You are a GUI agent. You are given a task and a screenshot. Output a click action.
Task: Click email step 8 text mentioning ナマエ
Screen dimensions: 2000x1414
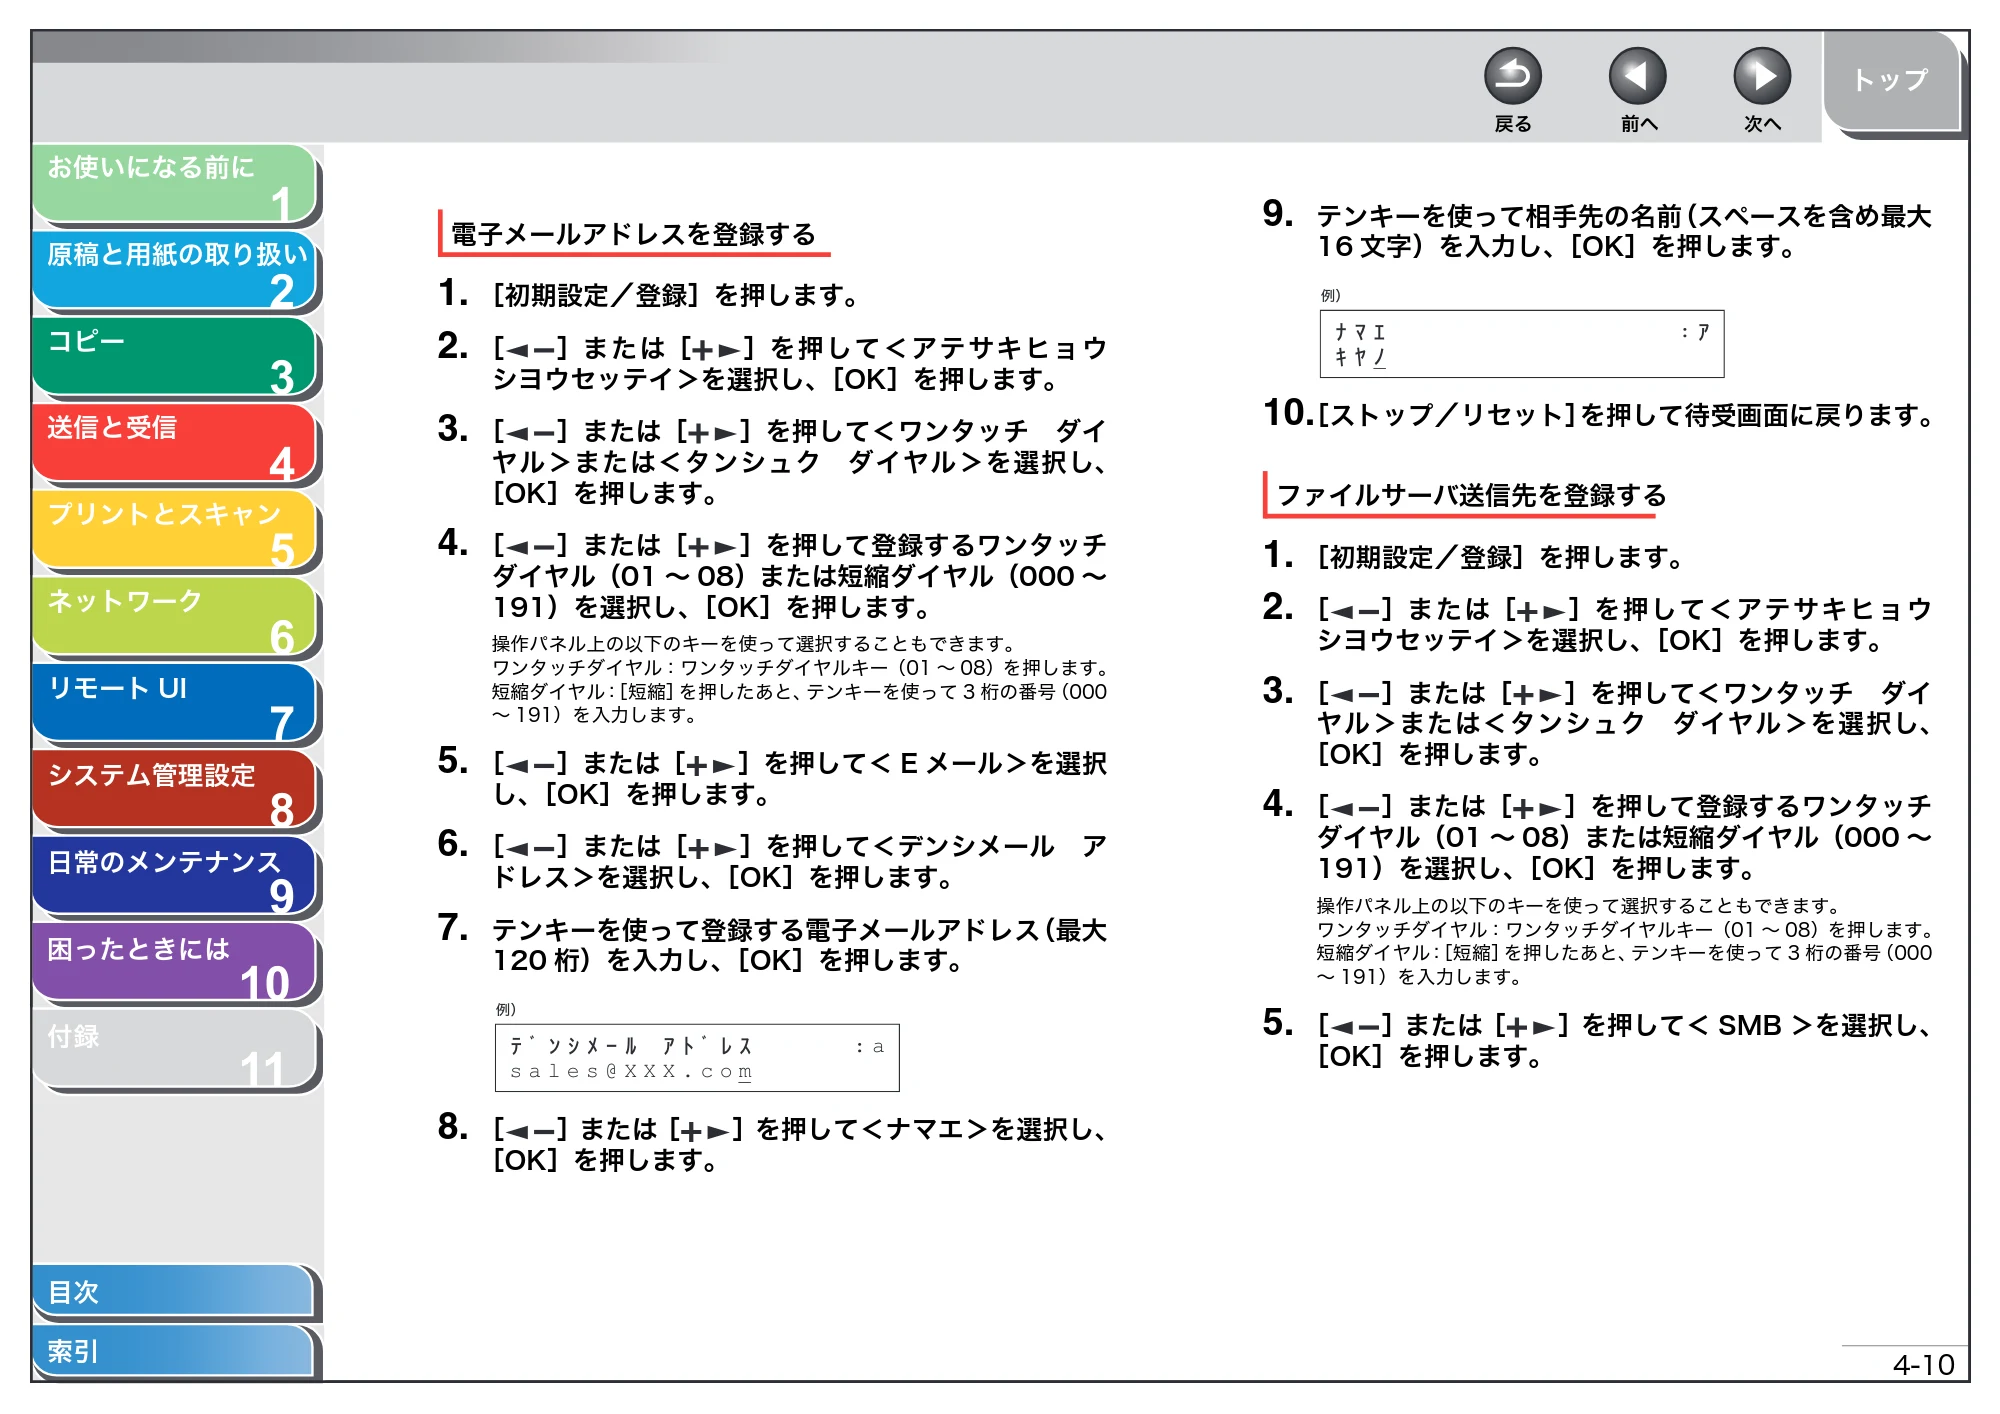[800, 1144]
